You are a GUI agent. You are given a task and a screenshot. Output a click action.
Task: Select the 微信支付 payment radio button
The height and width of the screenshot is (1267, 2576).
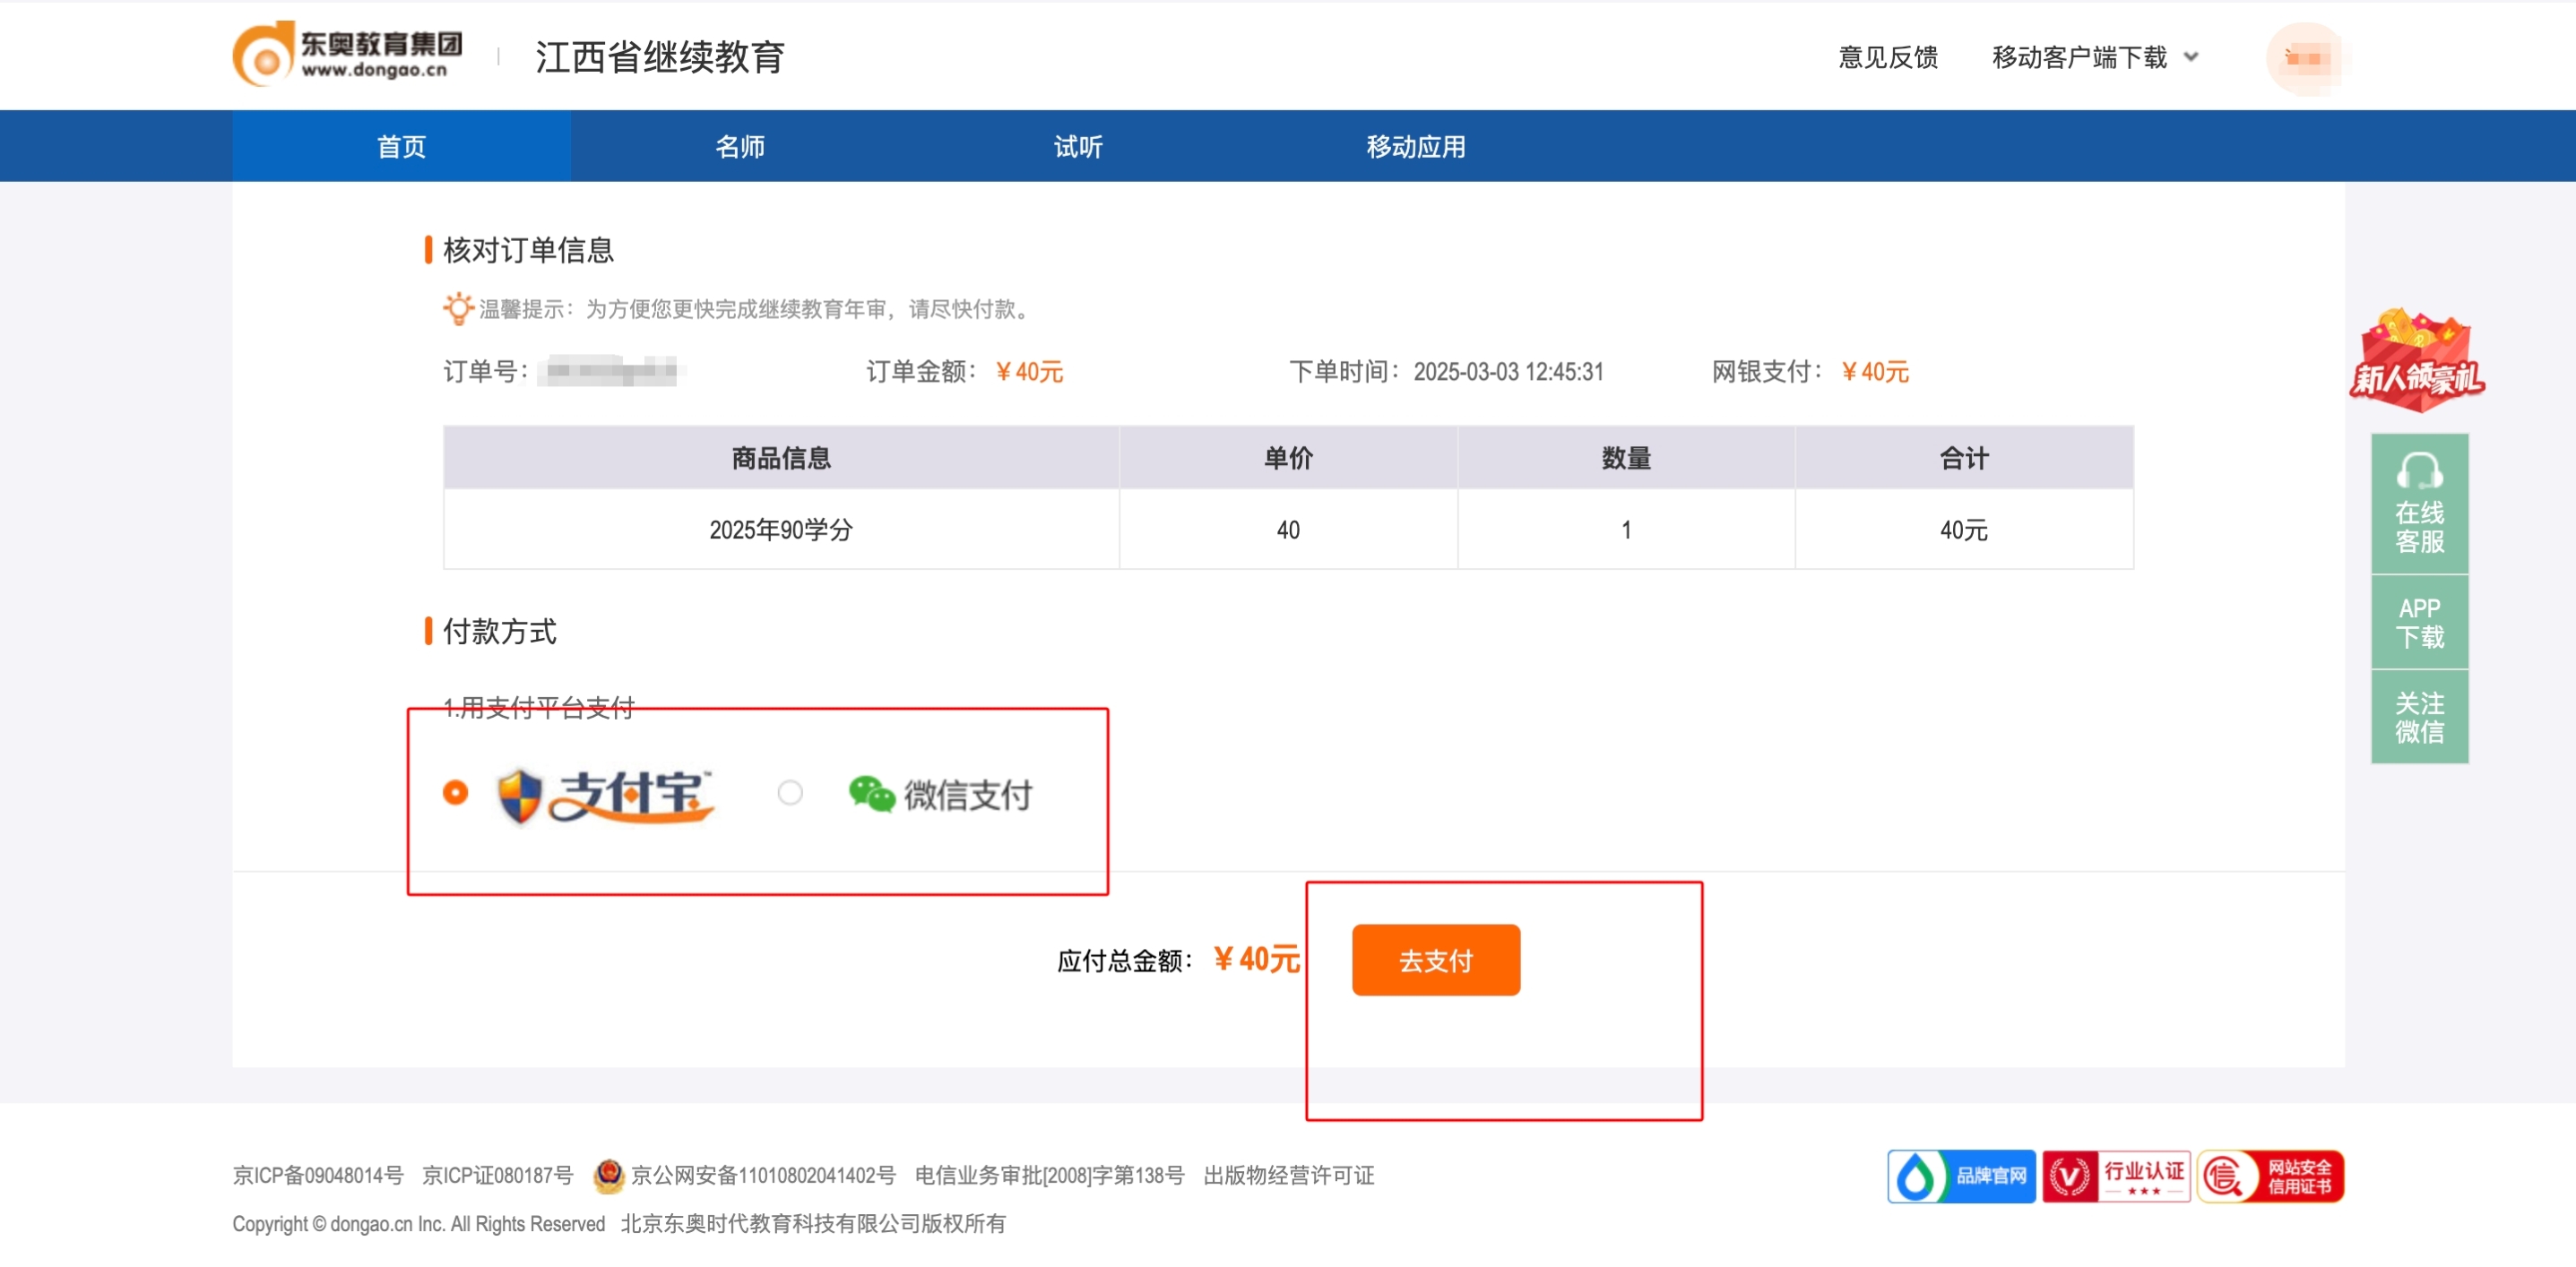pyautogui.click(x=790, y=793)
